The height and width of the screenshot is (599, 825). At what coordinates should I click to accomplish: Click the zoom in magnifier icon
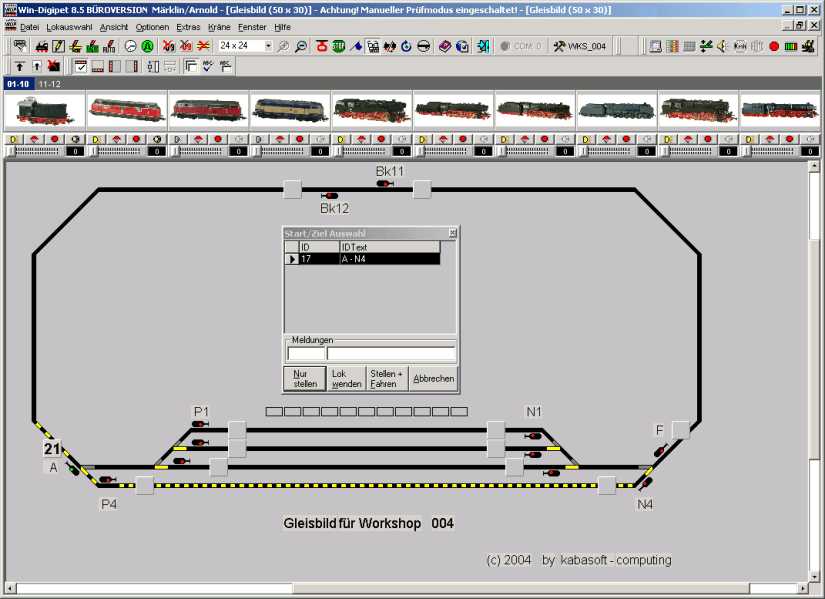click(x=284, y=46)
